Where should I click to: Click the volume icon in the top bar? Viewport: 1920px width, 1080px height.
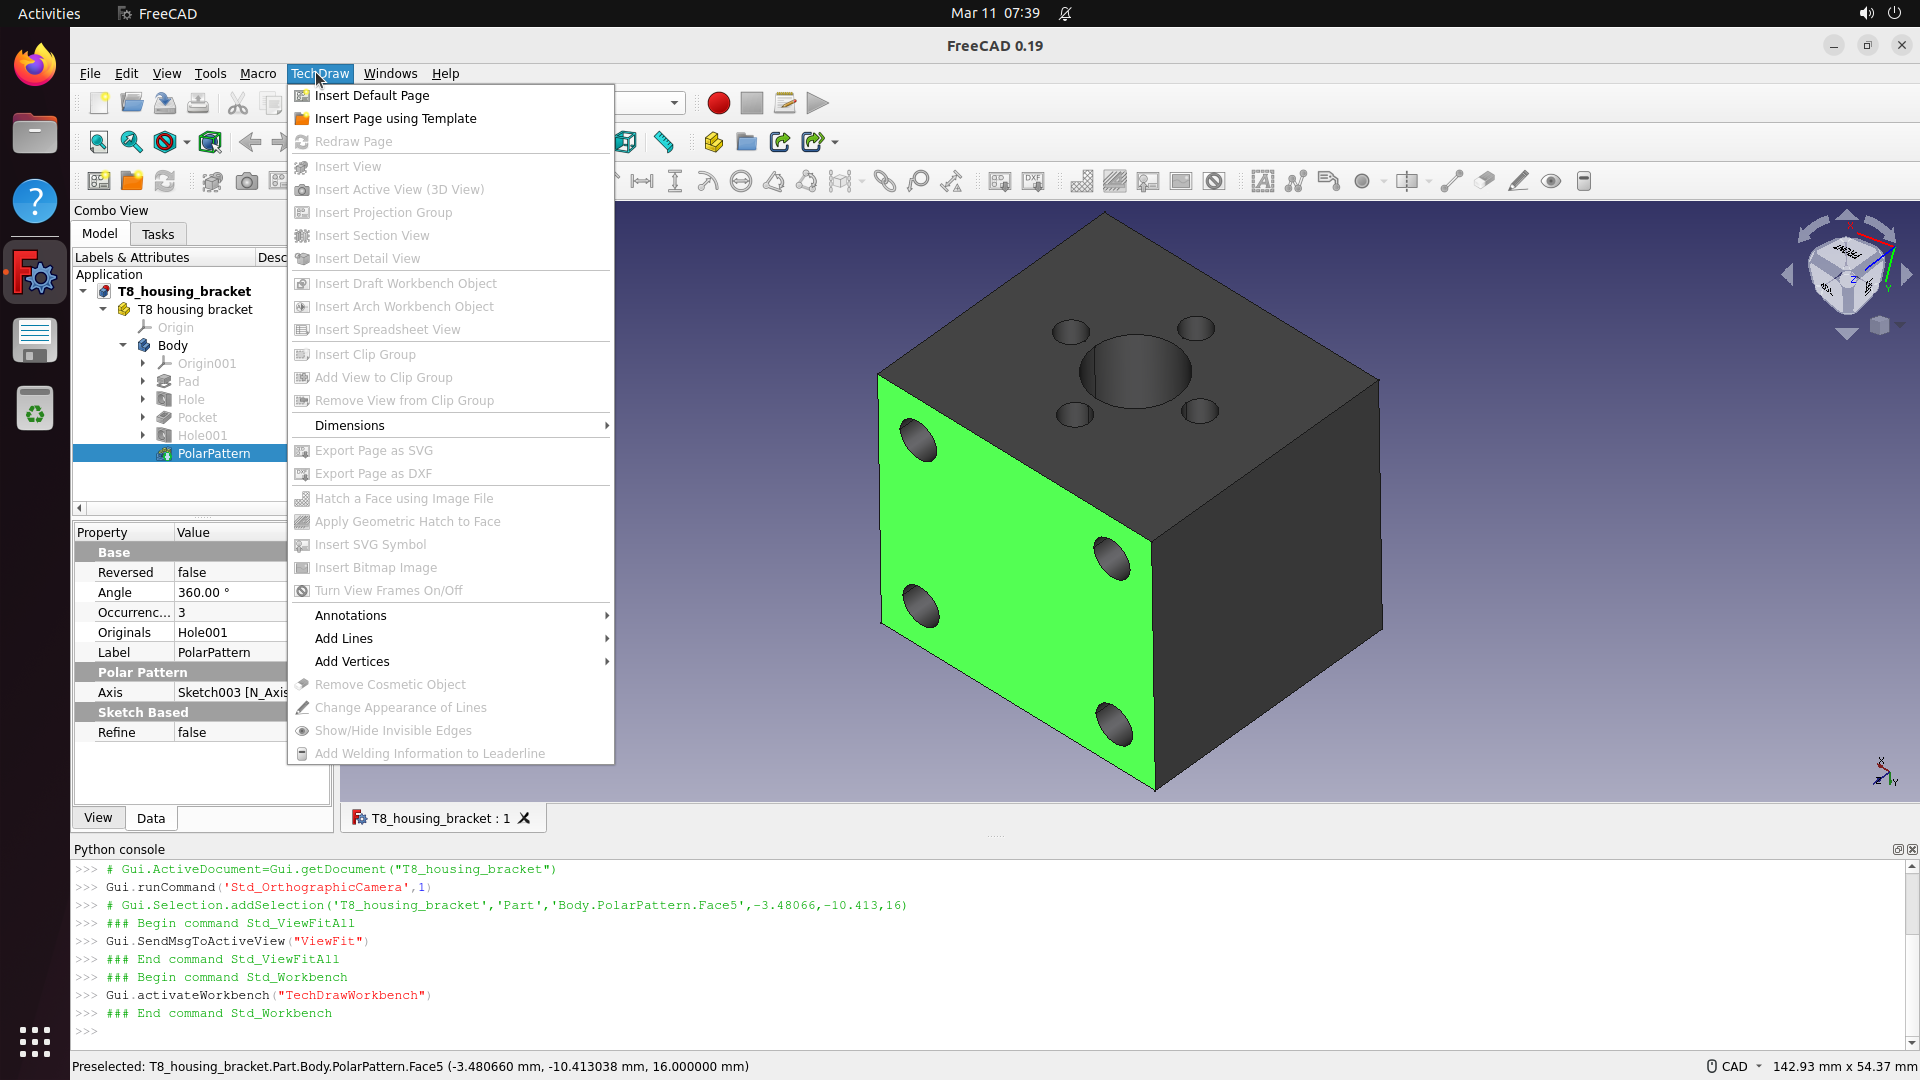pos(1866,13)
